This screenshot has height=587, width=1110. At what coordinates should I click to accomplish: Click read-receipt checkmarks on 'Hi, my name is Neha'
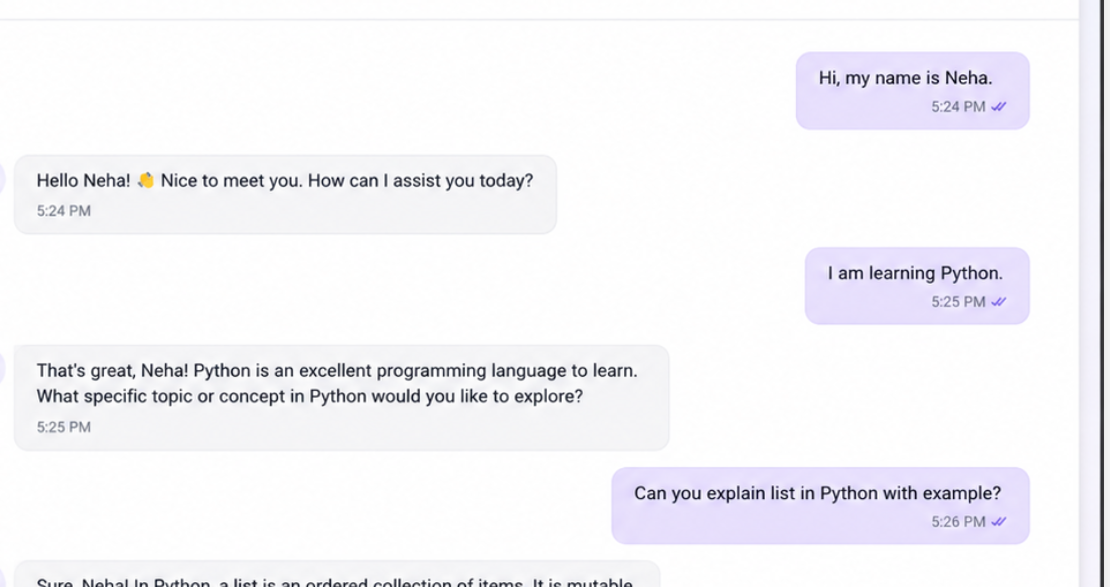pyautogui.click(x=998, y=107)
